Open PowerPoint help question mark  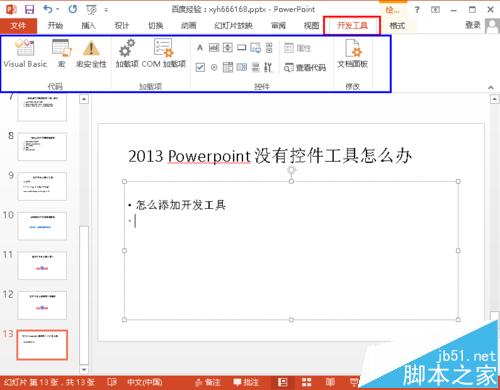(417, 10)
